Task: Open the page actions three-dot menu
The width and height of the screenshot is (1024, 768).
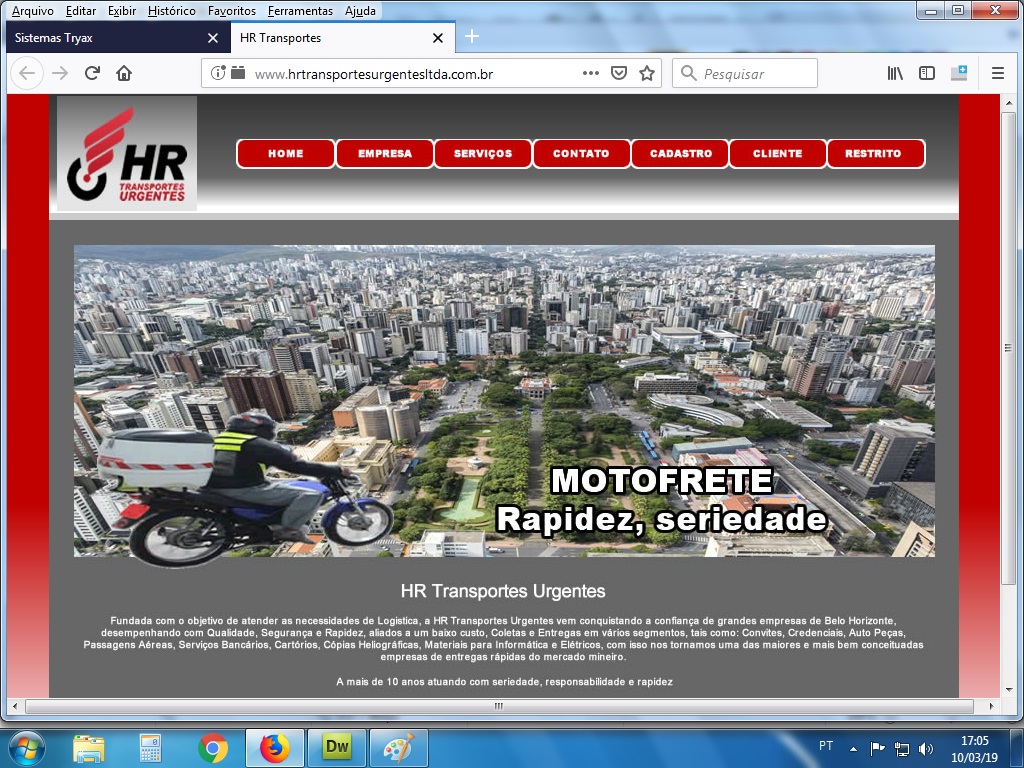Action: 590,73
